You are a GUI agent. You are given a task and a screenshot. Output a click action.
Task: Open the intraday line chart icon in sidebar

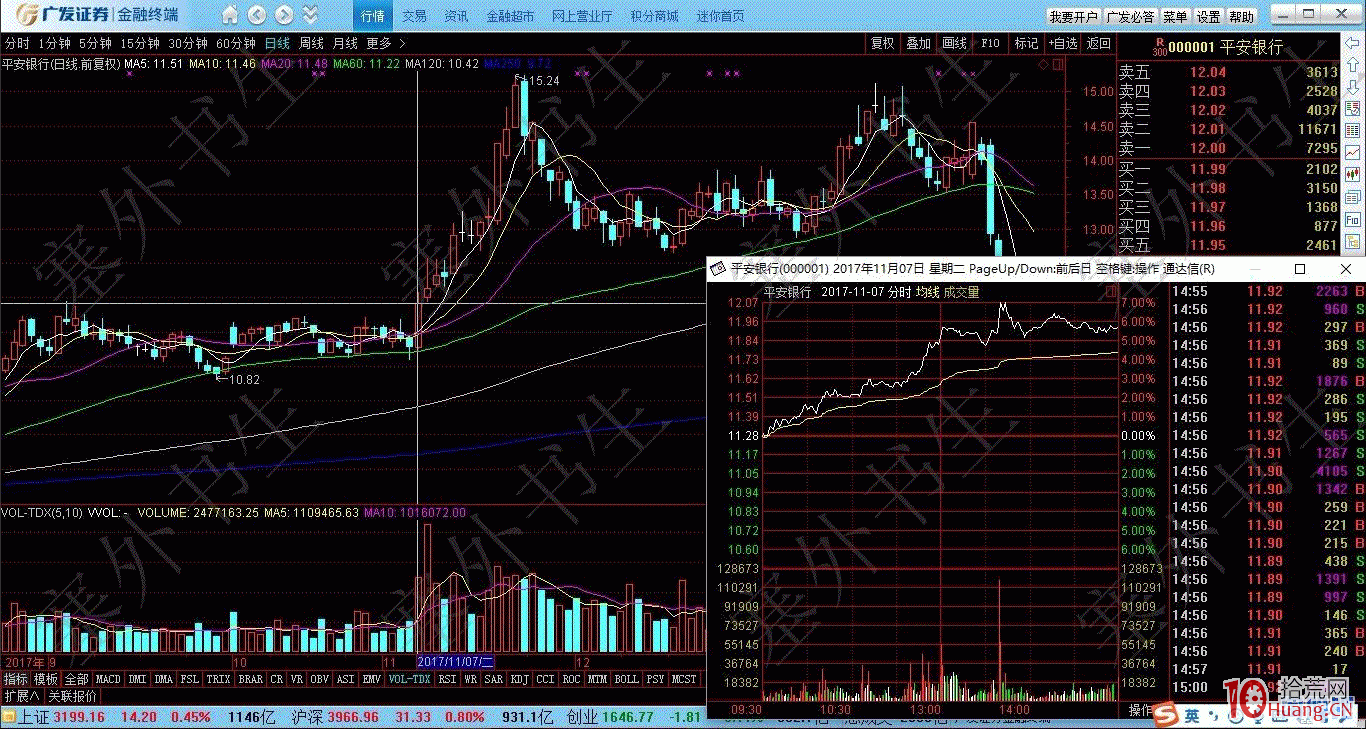pos(1353,152)
